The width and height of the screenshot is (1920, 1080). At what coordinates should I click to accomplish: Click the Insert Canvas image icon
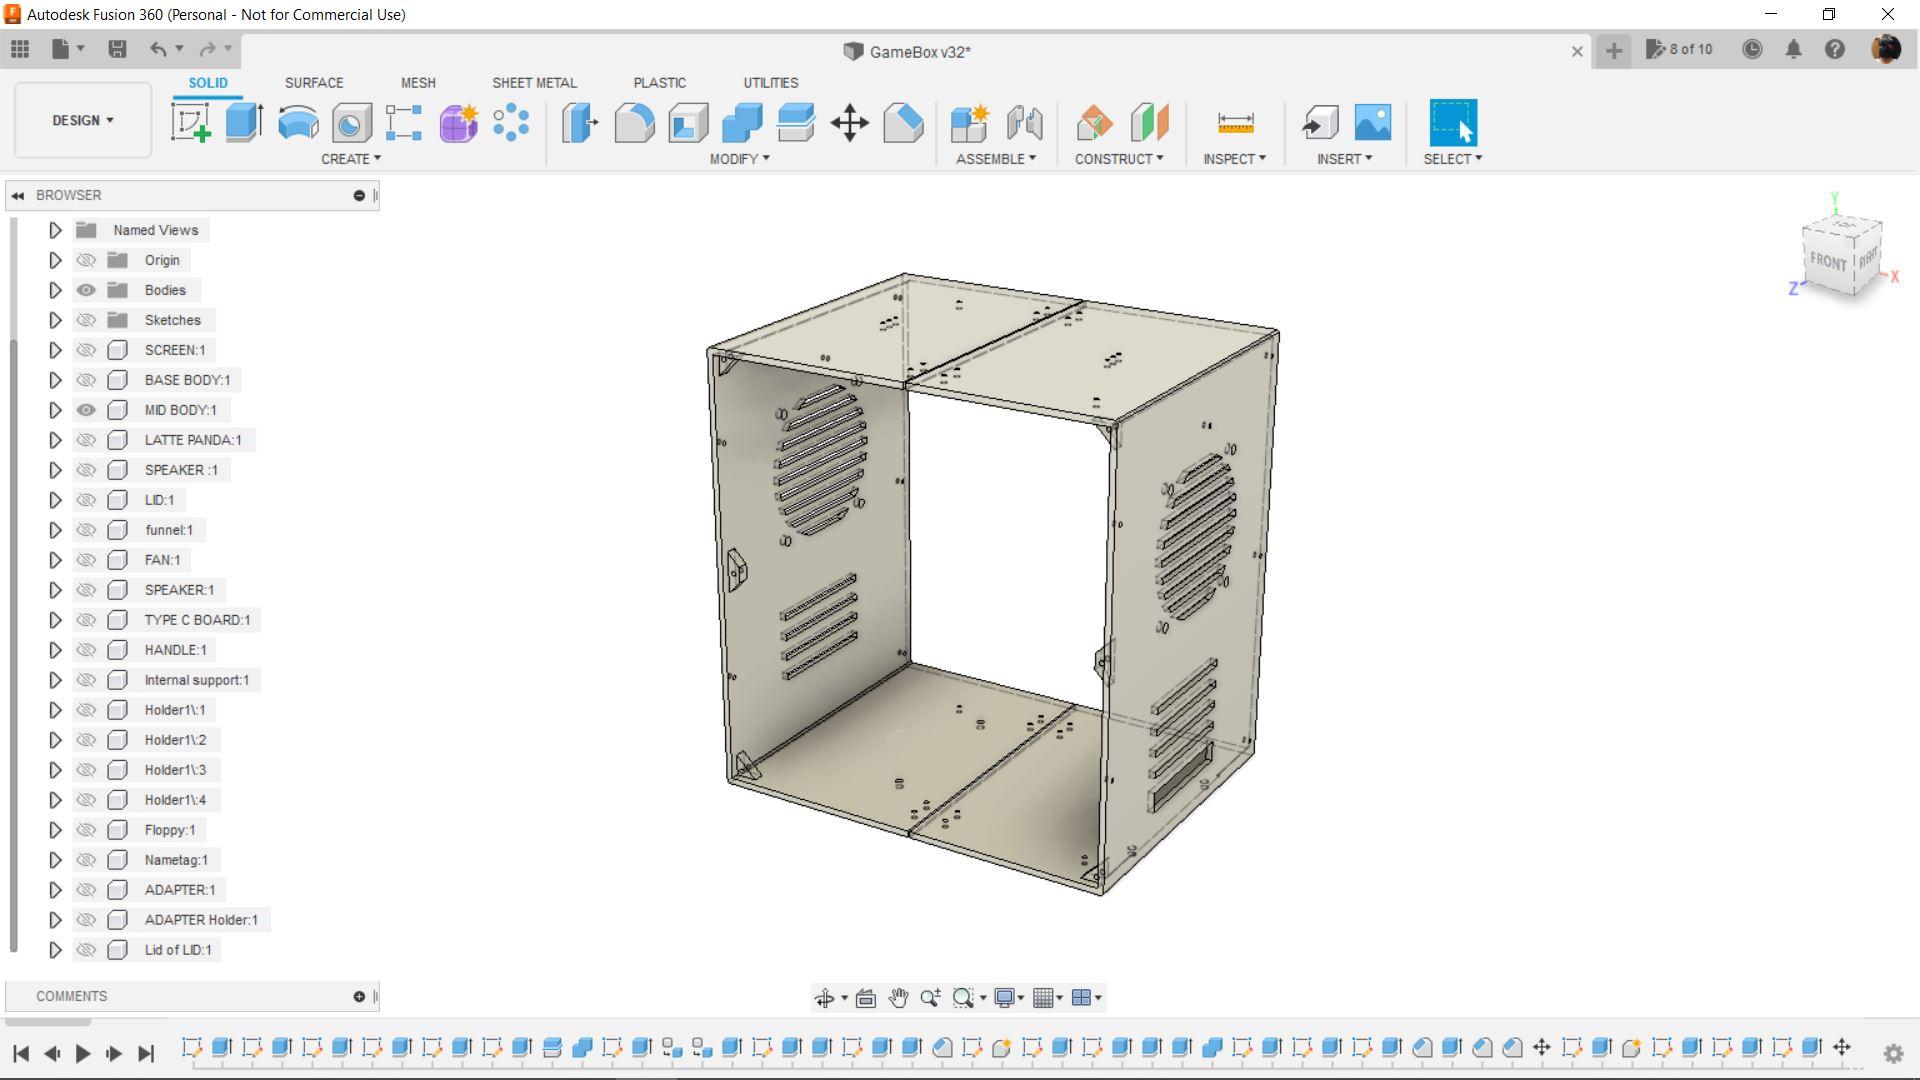pyautogui.click(x=1372, y=123)
